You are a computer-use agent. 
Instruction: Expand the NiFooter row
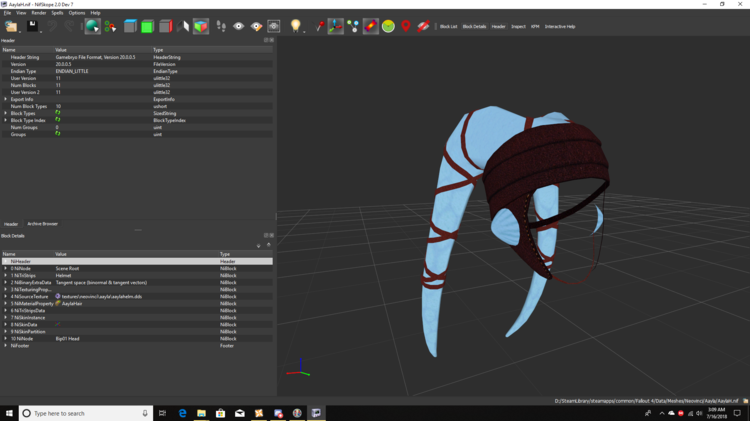6,345
